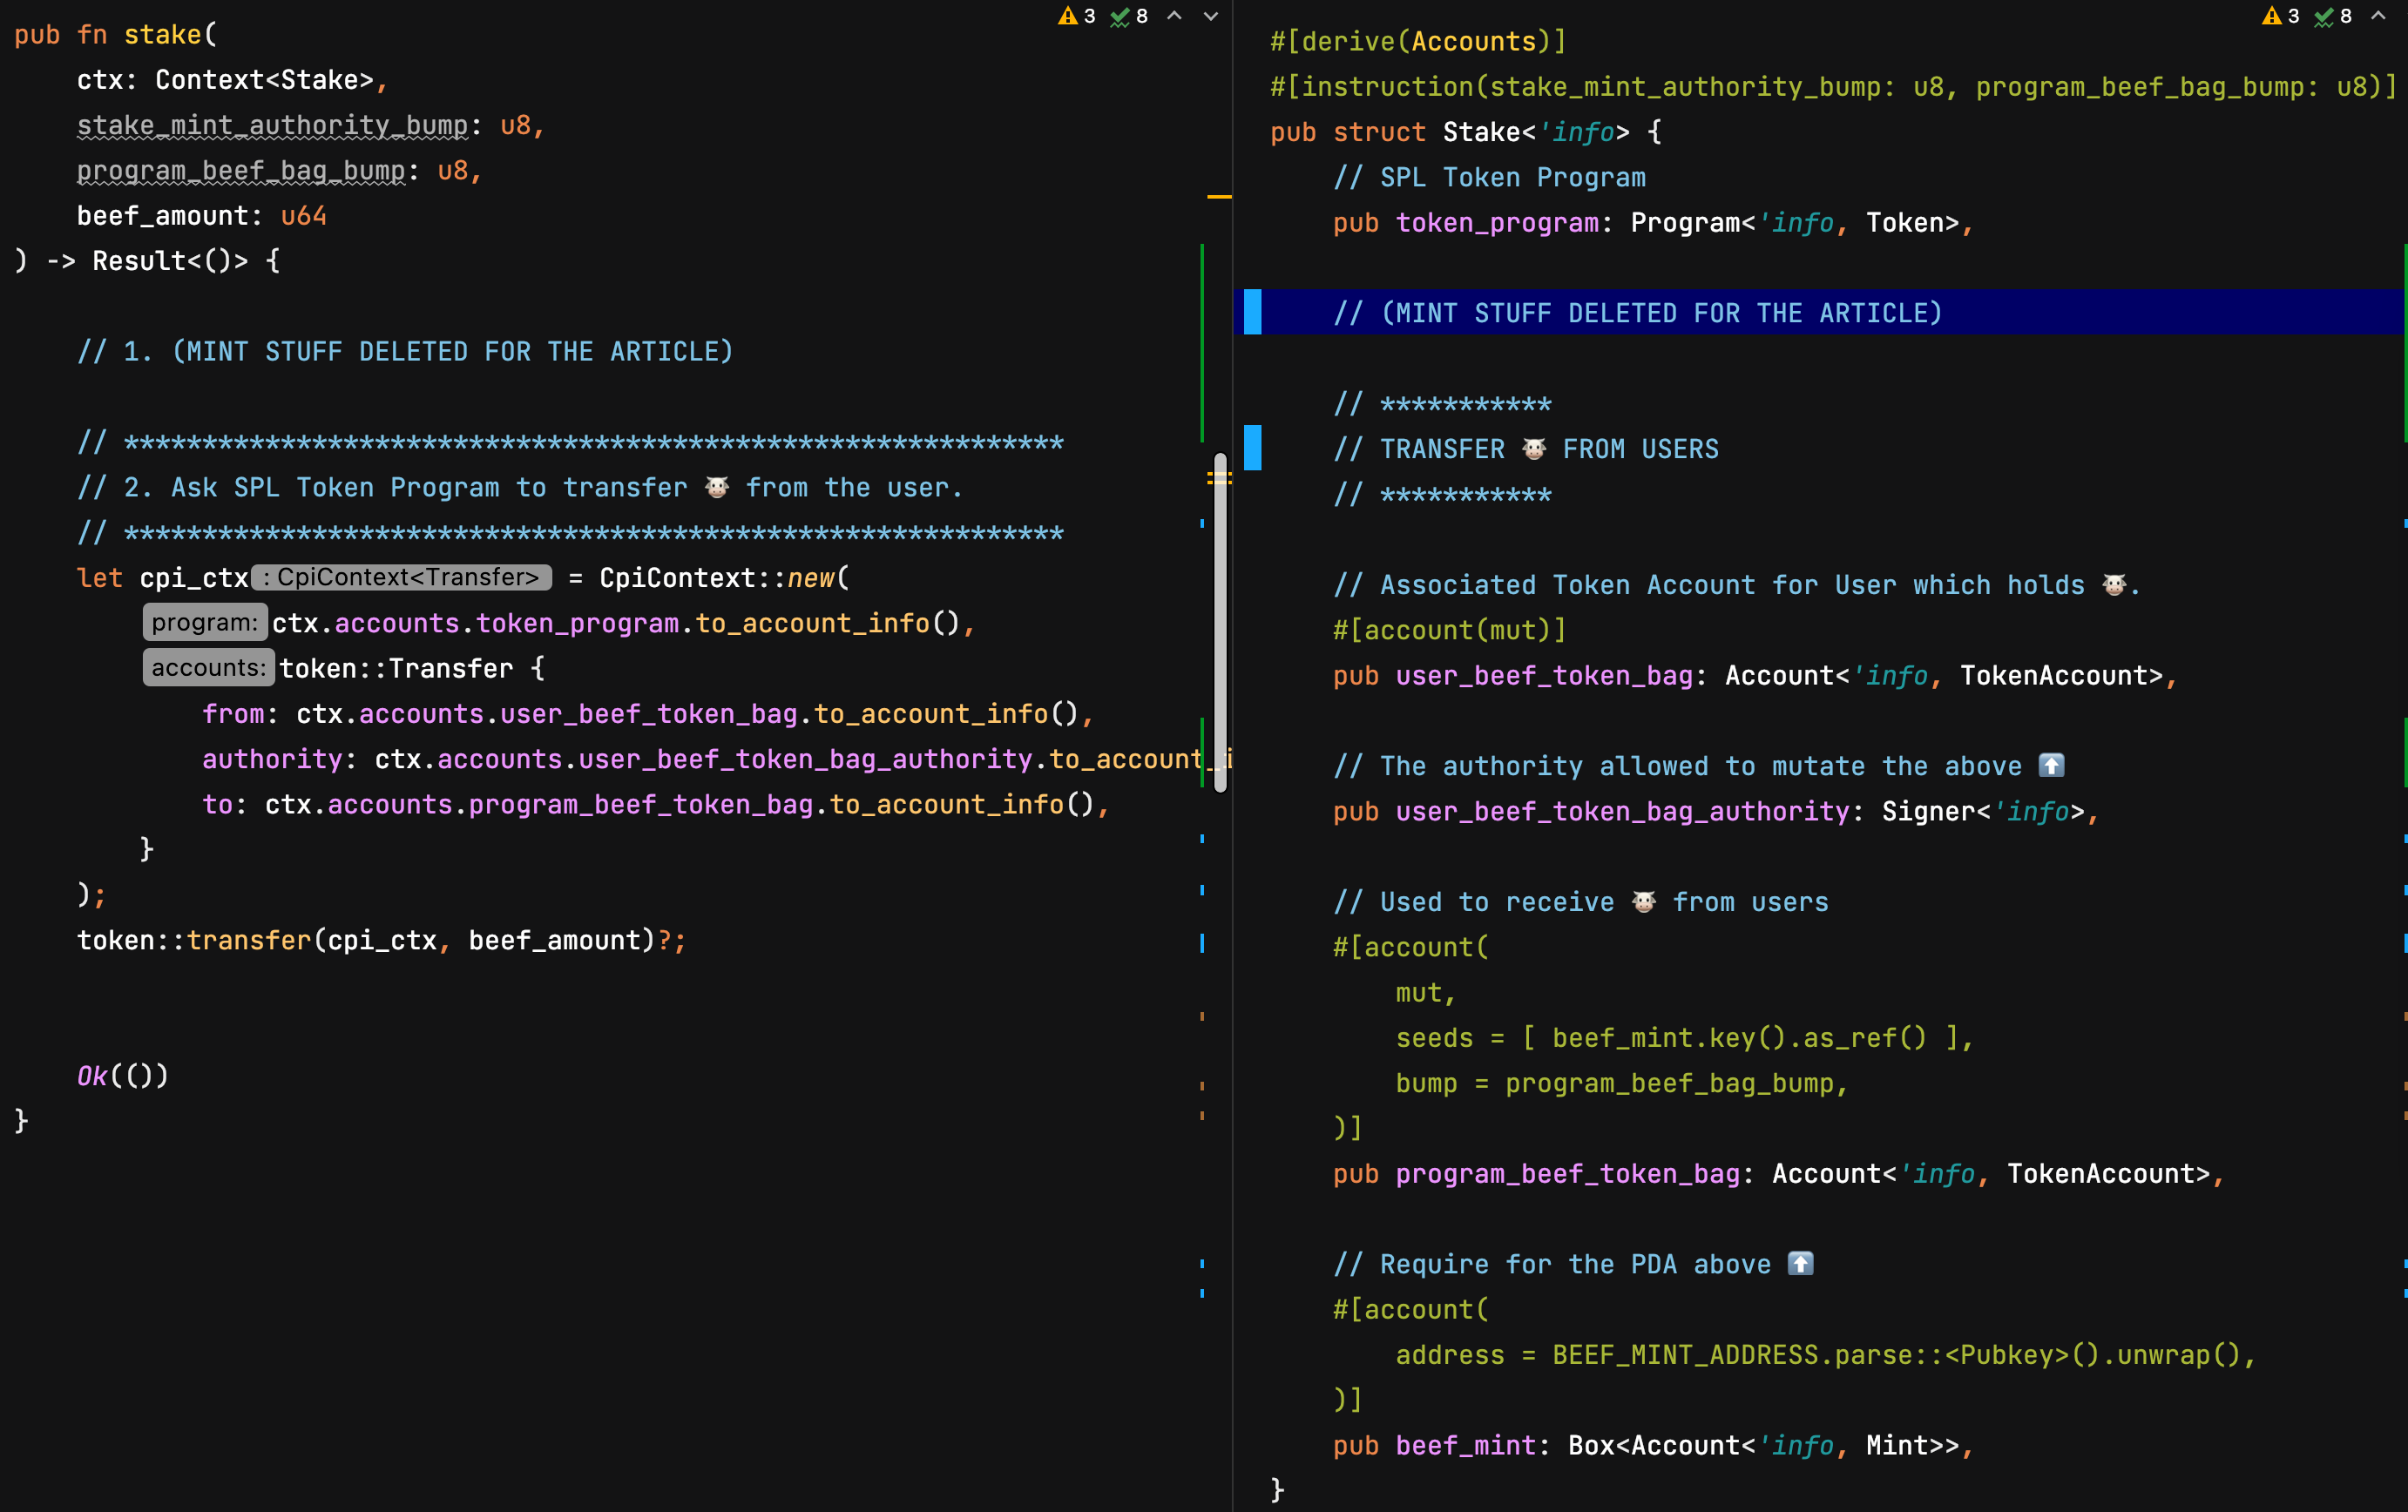The width and height of the screenshot is (2408, 1512).
Task: Click 'cpi_ctx' variable in let statement
Action: [193, 578]
